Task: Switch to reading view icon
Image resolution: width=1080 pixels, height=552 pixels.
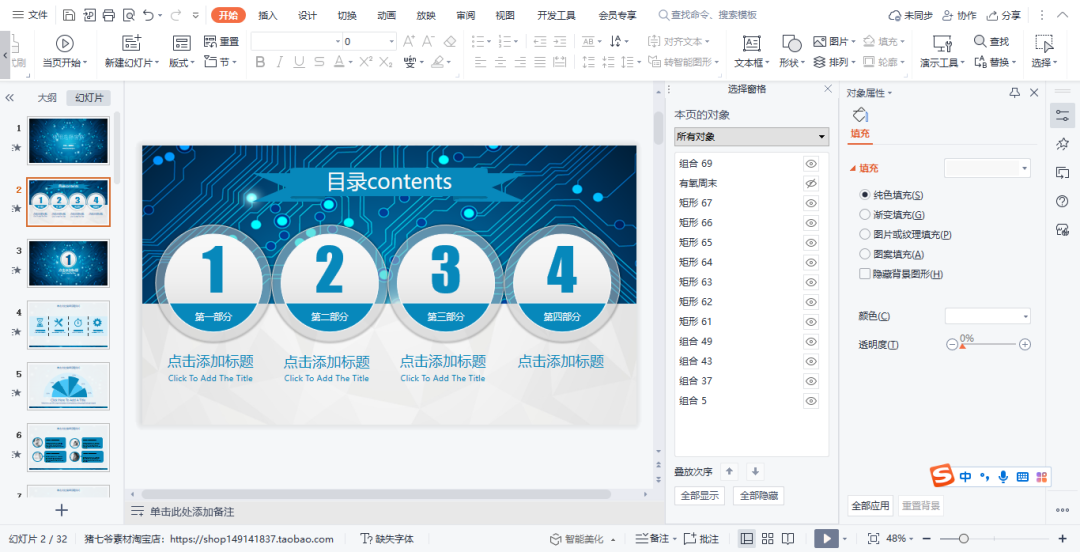Action: tap(788, 538)
